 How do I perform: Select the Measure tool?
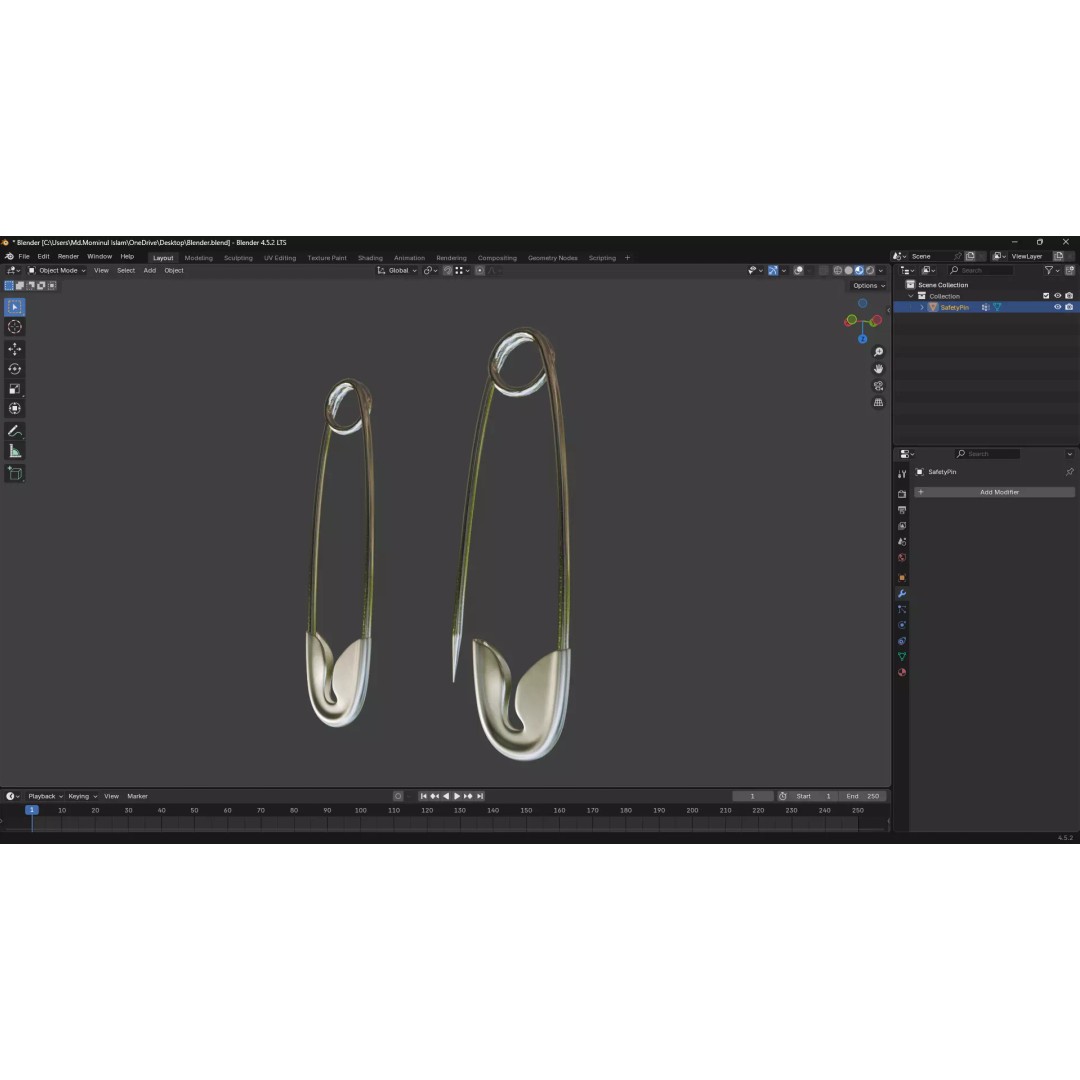[14, 451]
